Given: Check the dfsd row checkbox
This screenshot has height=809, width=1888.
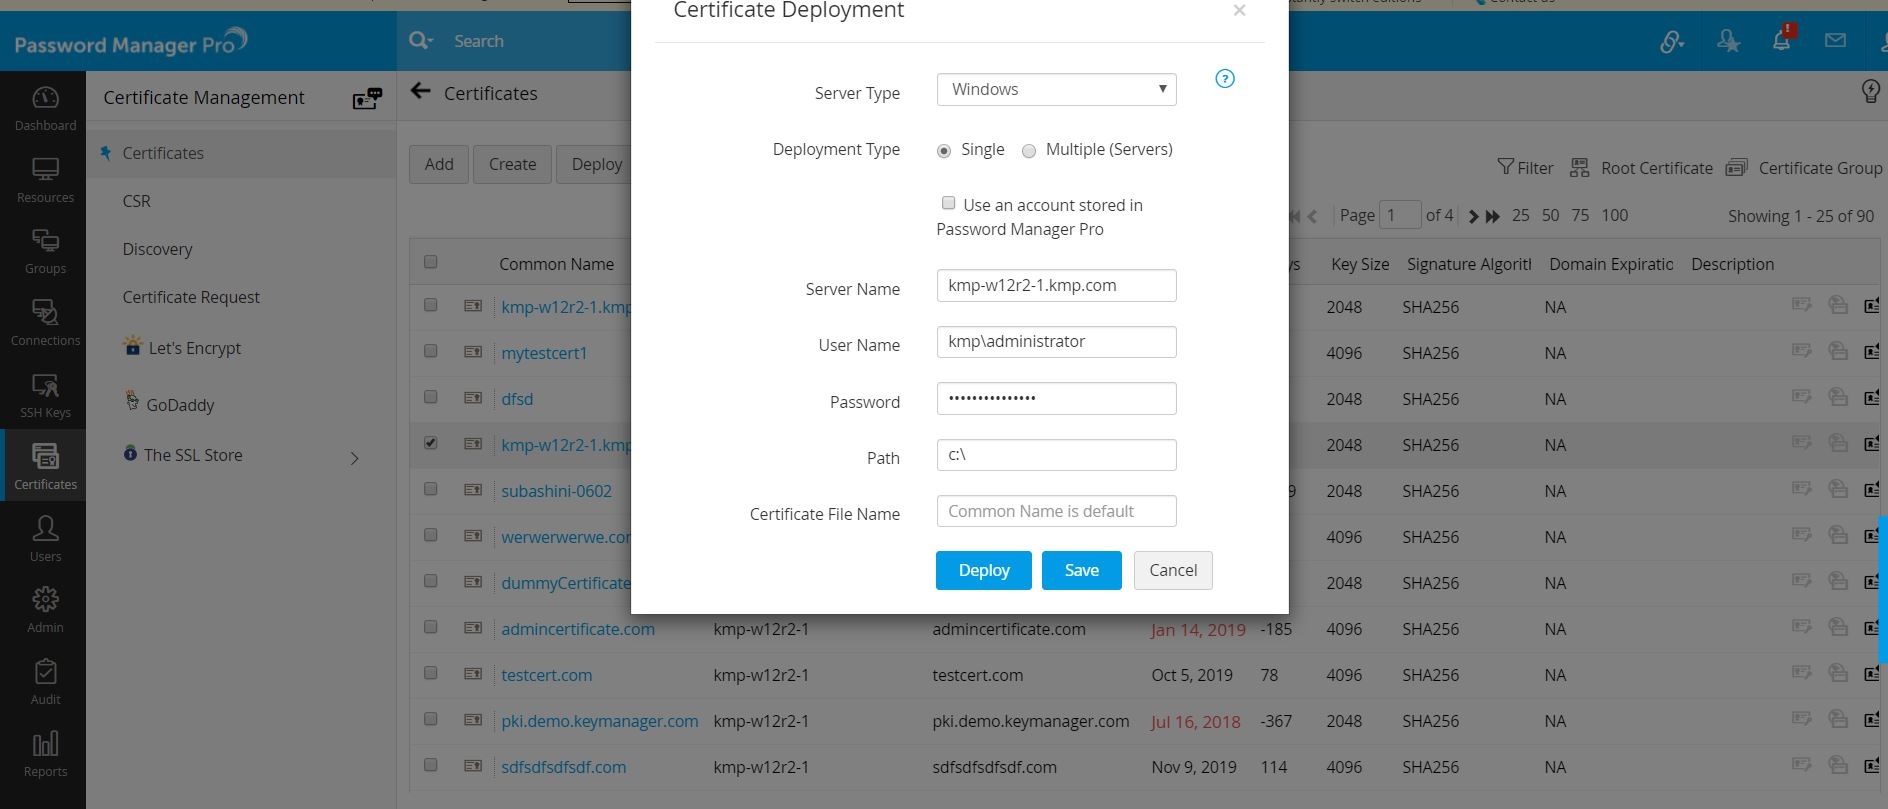Looking at the screenshot, I should (x=431, y=397).
